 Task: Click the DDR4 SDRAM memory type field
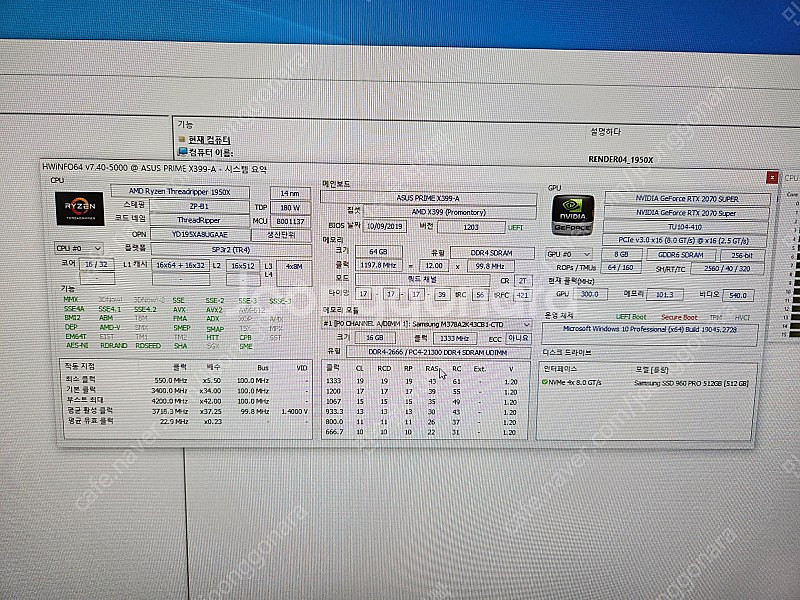click(492, 253)
